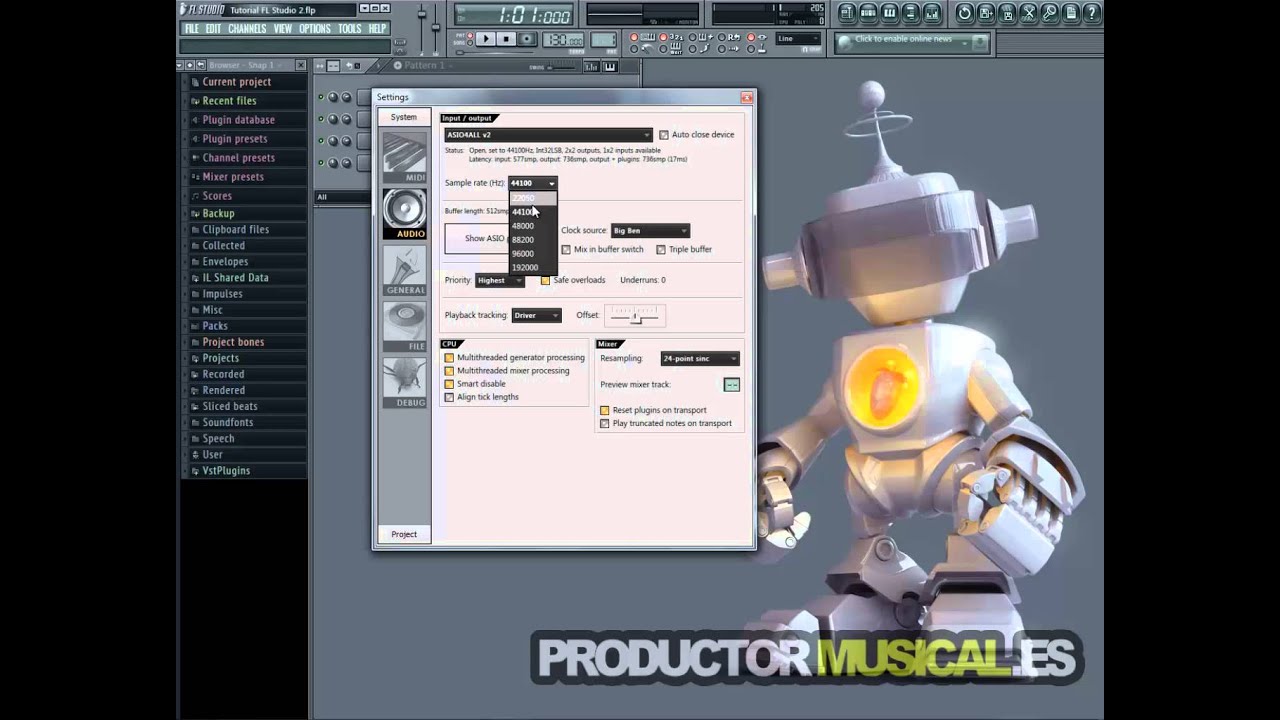Show the step sequencer from top toolbar

pyautogui.click(x=868, y=12)
